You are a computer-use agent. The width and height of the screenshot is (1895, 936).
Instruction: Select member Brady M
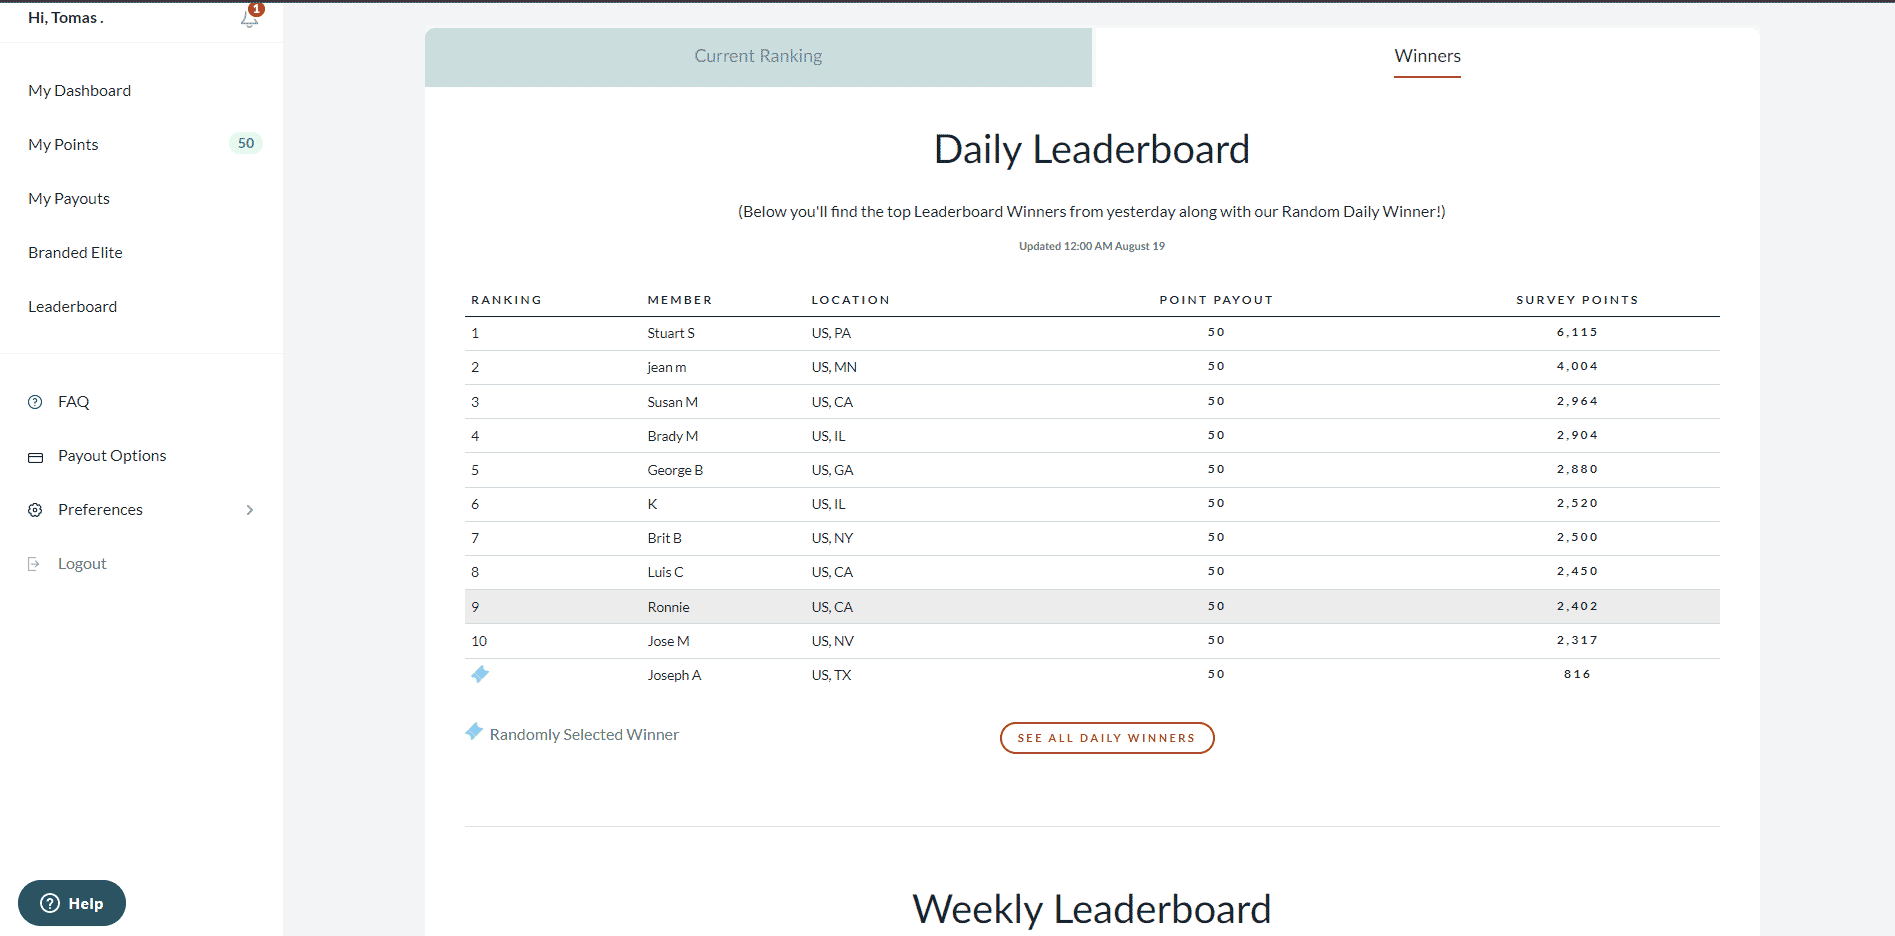point(673,437)
